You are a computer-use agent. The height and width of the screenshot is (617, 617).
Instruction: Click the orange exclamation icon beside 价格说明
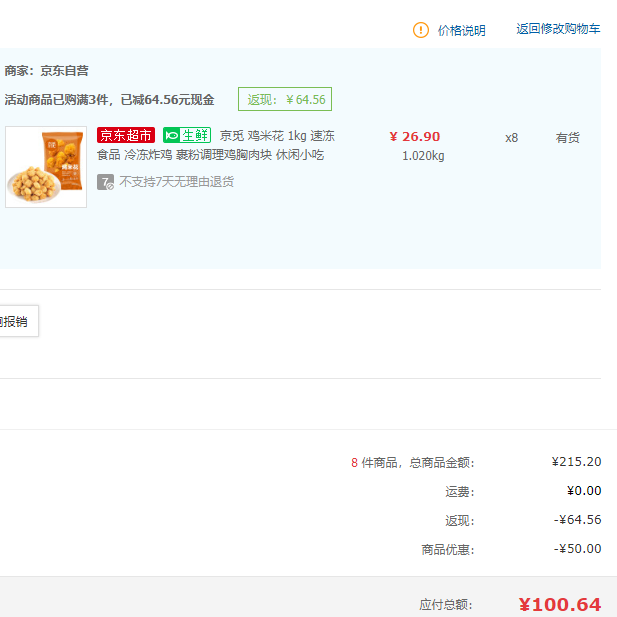421,30
